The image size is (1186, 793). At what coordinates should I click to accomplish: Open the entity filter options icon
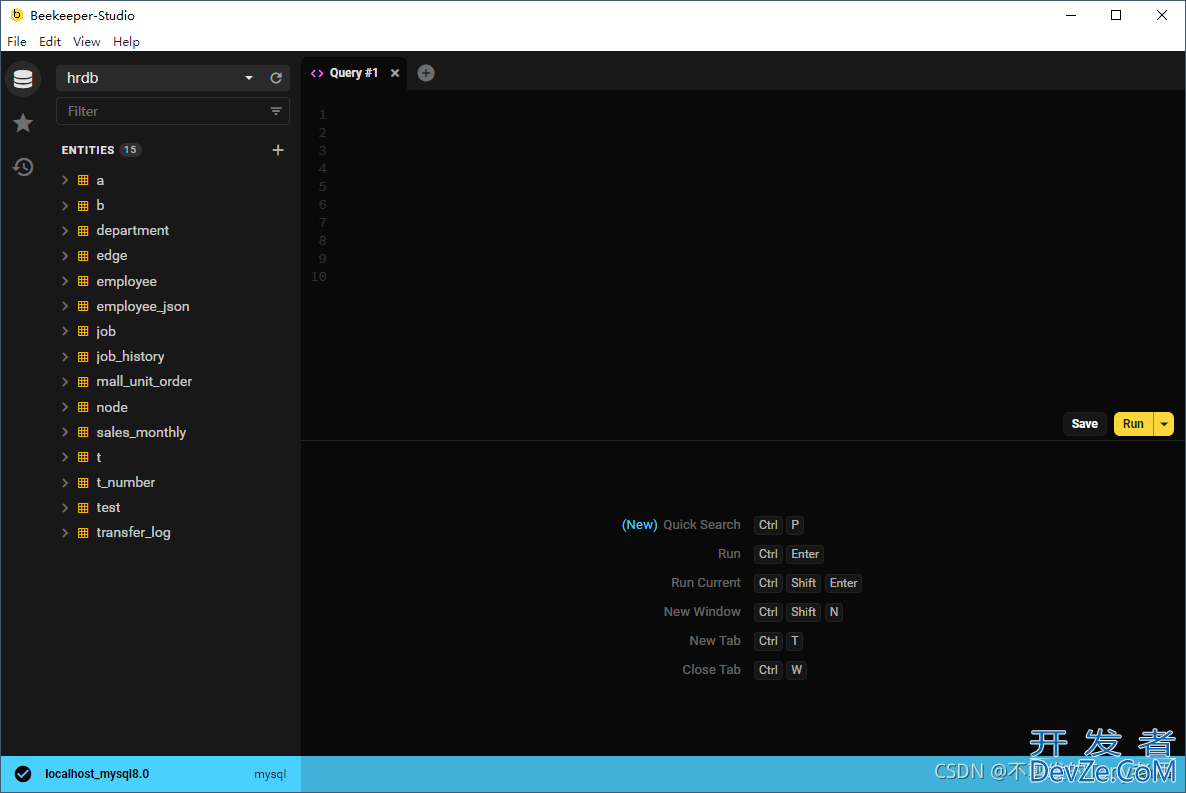click(x=276, y=111)
